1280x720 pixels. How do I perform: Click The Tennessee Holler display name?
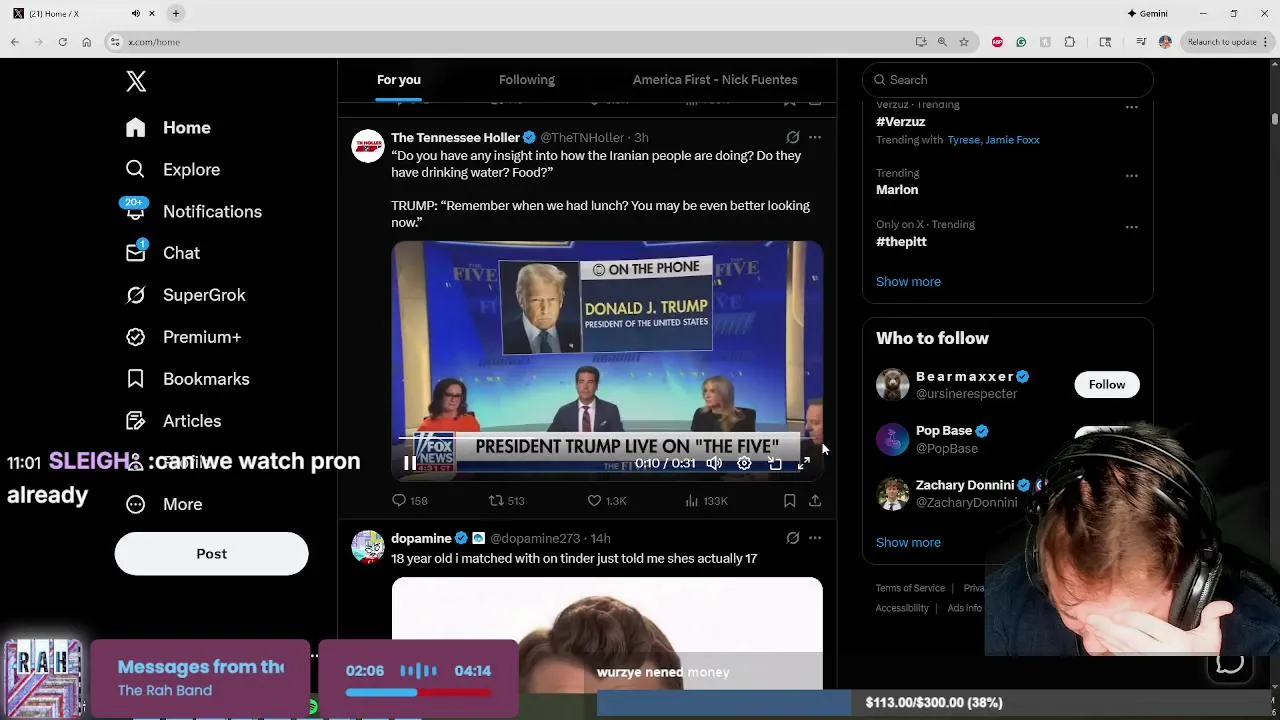(455, 138)
